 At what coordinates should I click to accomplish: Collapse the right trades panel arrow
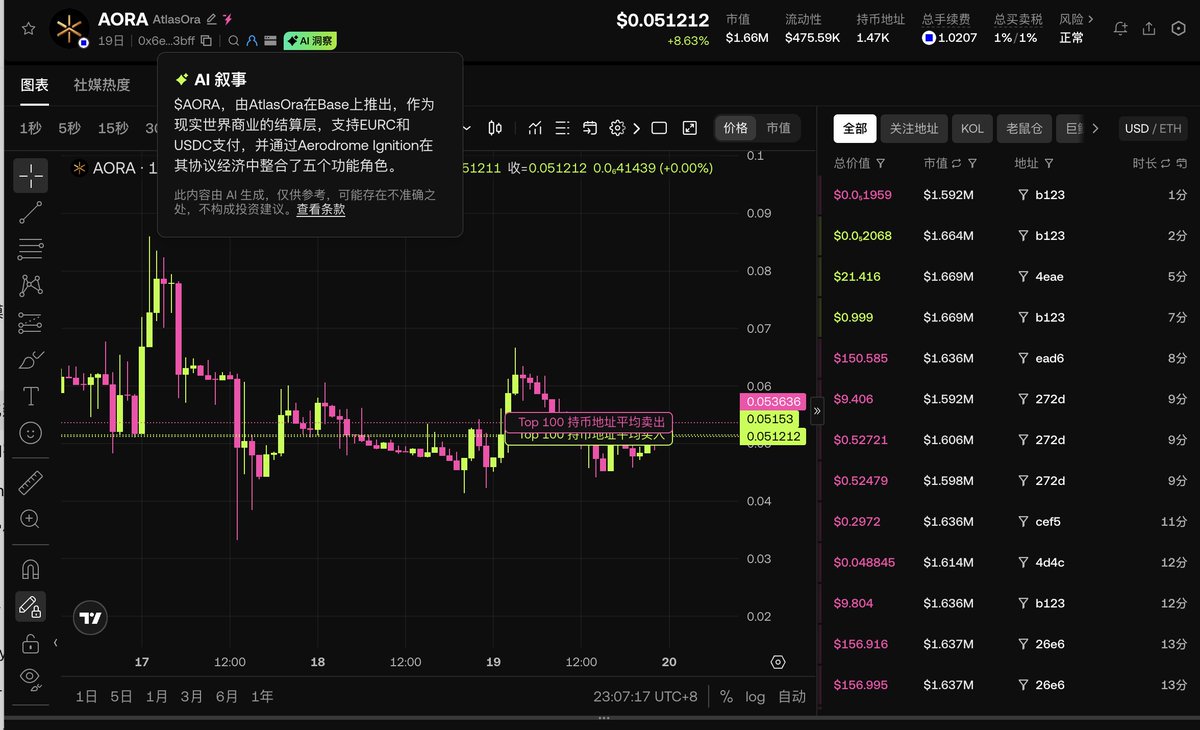tap(816, 410)
